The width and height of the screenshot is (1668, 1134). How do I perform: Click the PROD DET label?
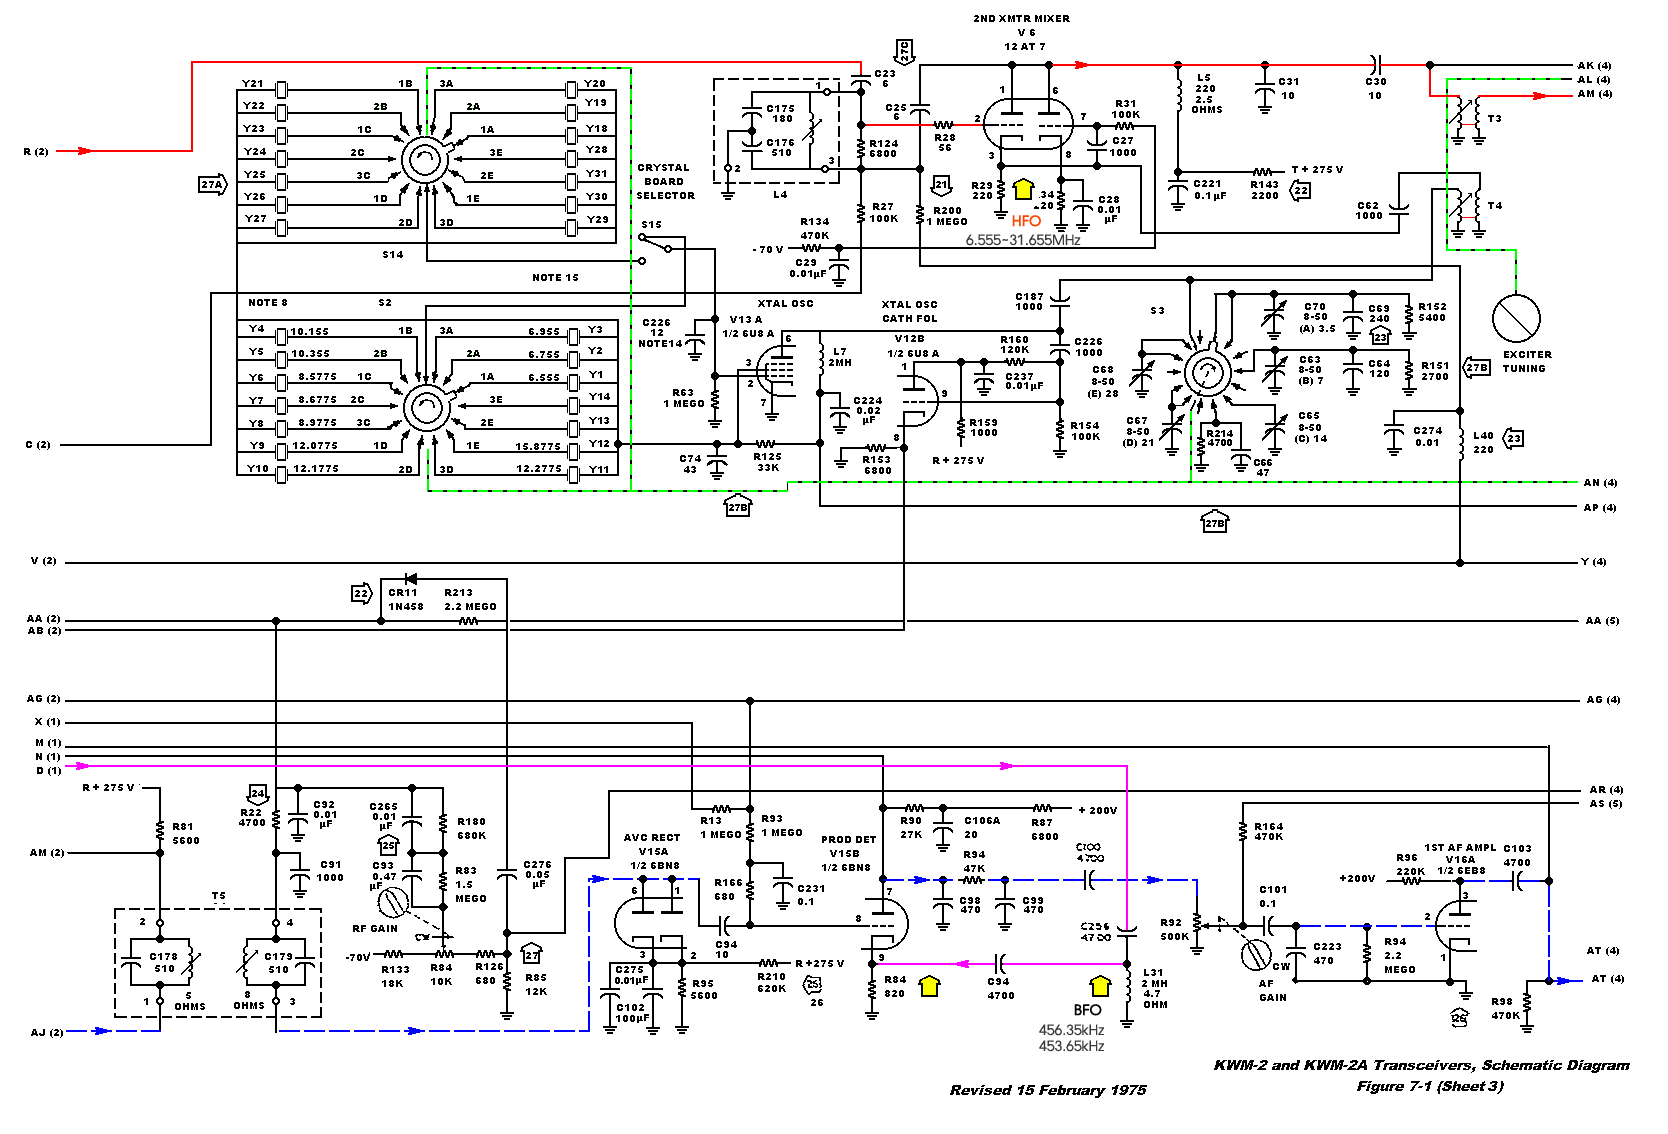coord(848,840)
